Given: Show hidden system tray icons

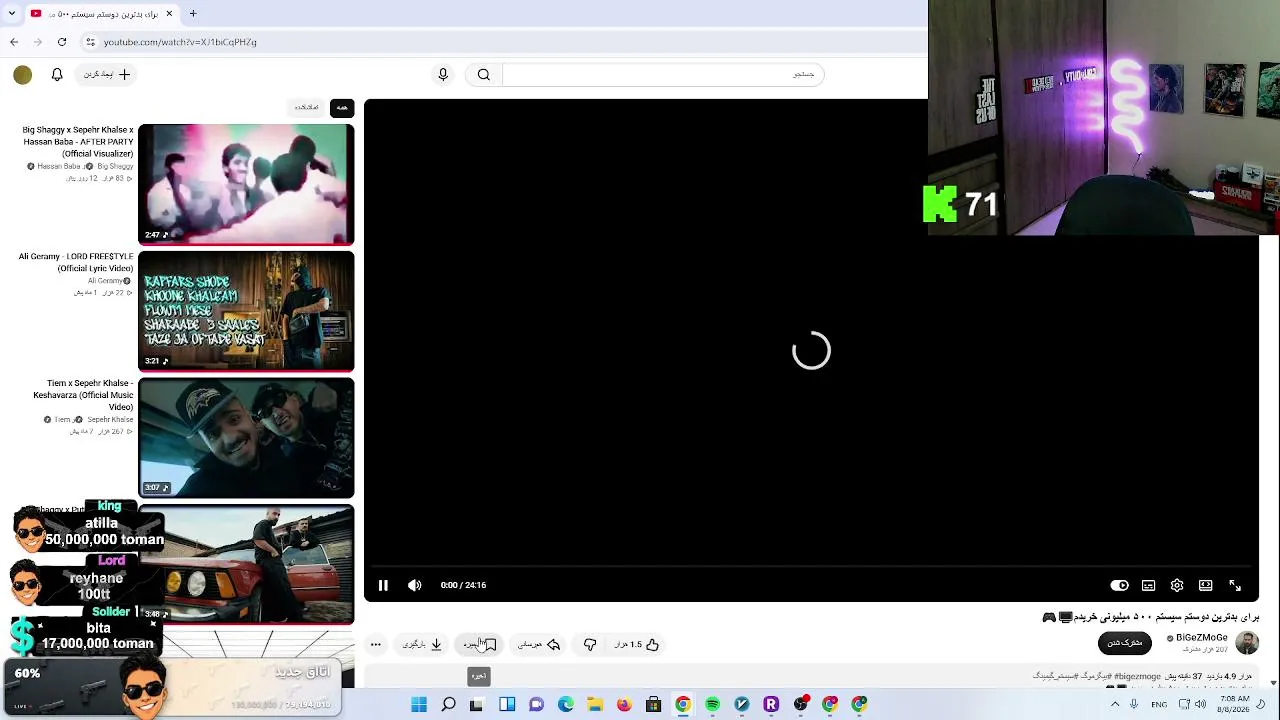Looking at the screenshot, I should click(1115, 705).
